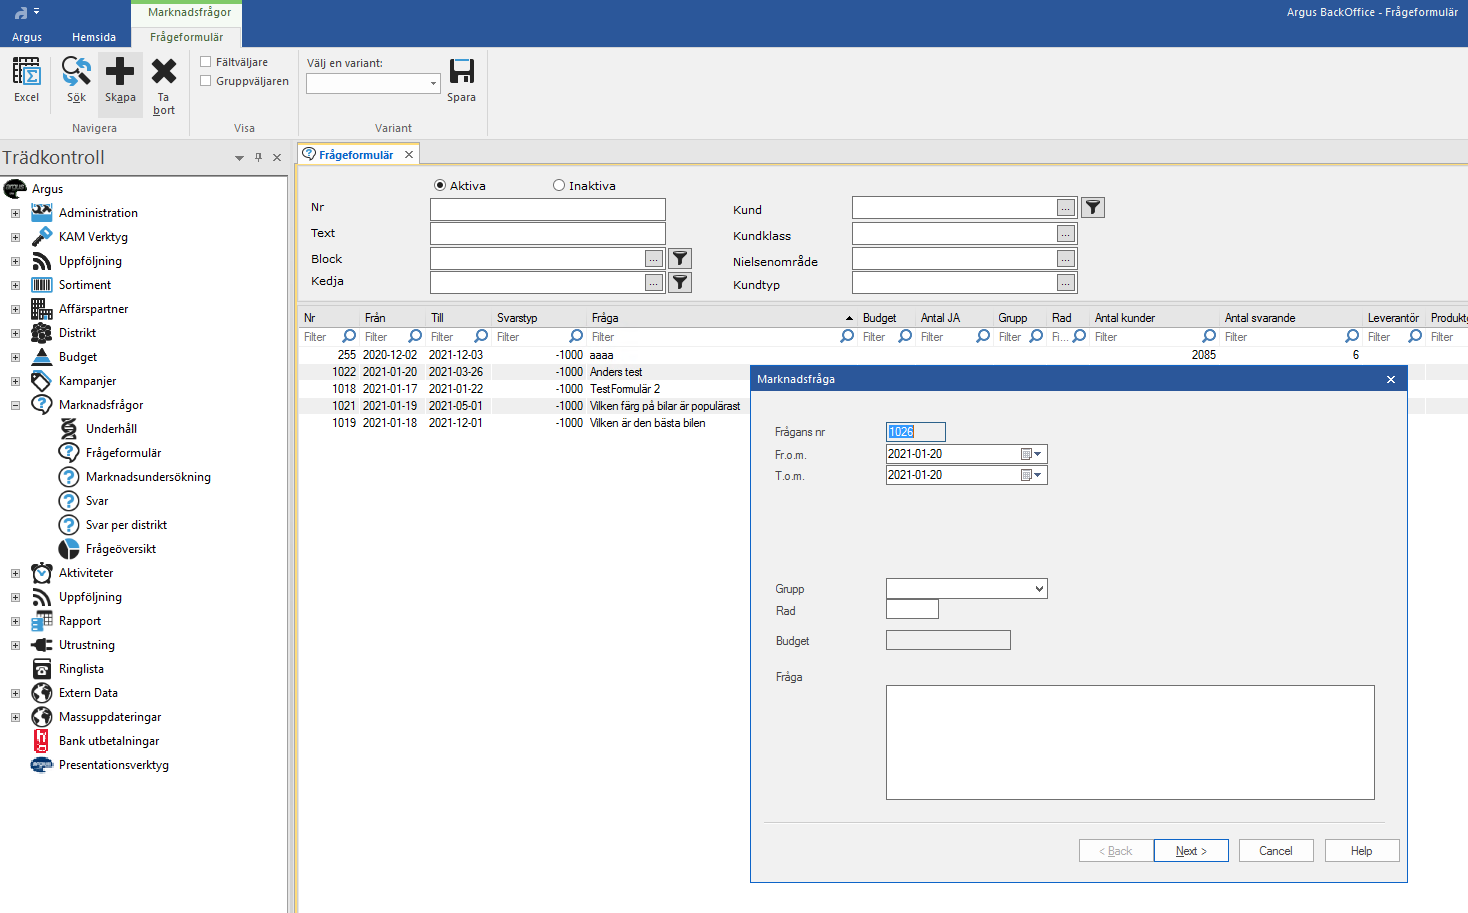This screenshot has height=913, width=1468.
Task: Open Marknadsundersökning tree item
Action: point(148,477)
